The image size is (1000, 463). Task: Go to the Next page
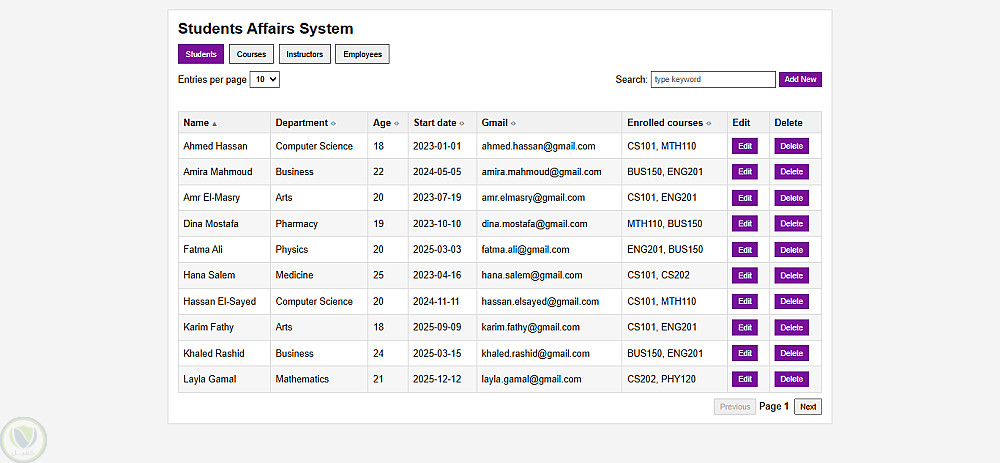[807, 407]
